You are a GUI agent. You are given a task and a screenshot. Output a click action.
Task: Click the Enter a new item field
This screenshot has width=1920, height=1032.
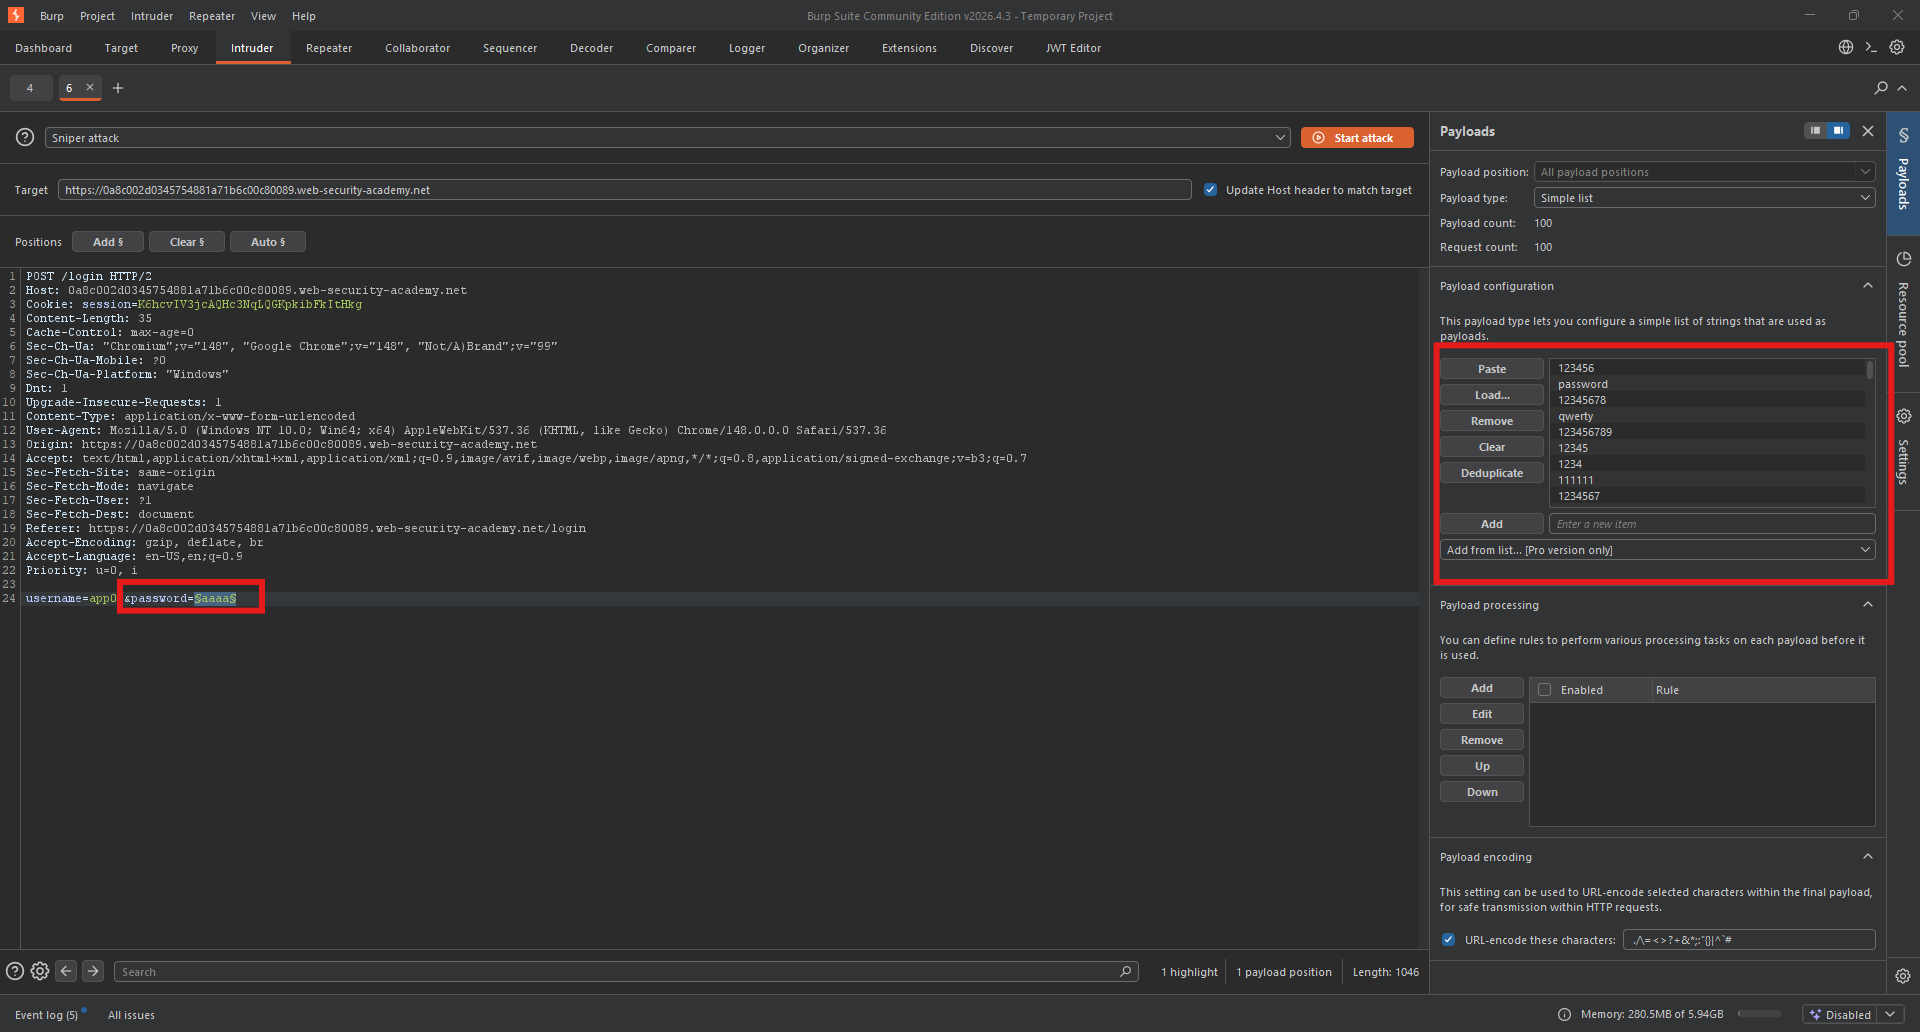(1712, 524)
